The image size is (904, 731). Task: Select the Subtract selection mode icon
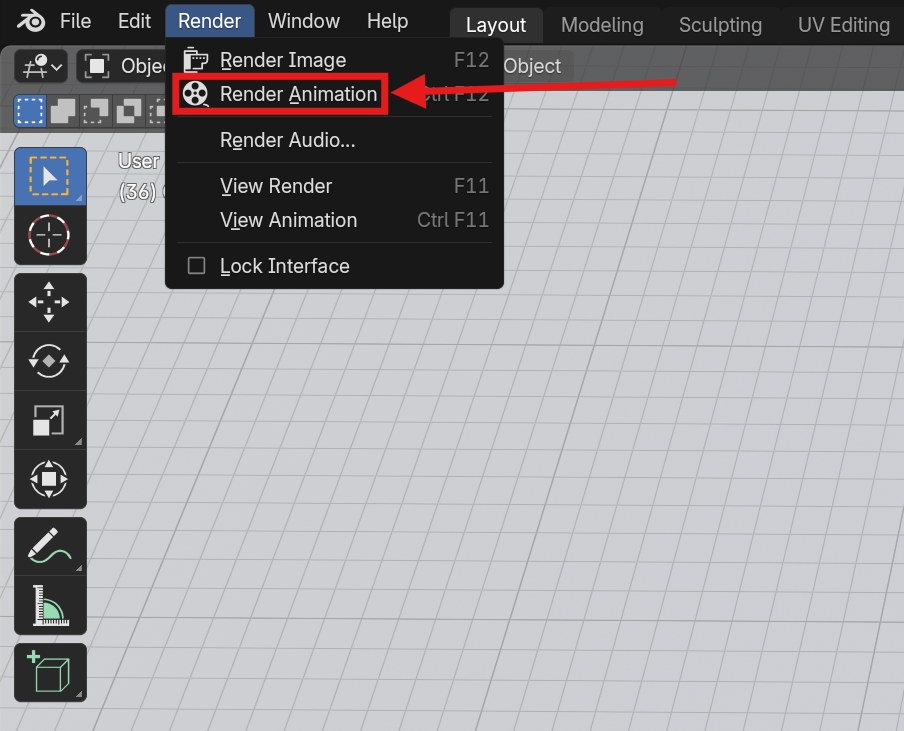click(96, 111)
